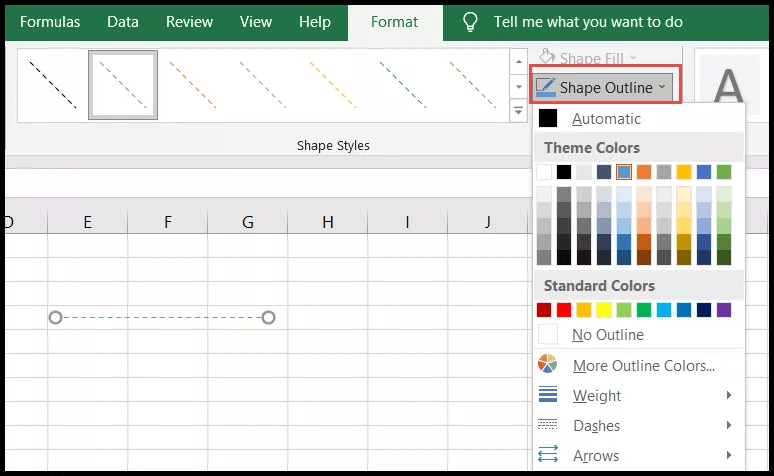Viewport: 774px width, 476px height.
Task: Pick the bright red standard color swatch
Action: click(564, 310)
